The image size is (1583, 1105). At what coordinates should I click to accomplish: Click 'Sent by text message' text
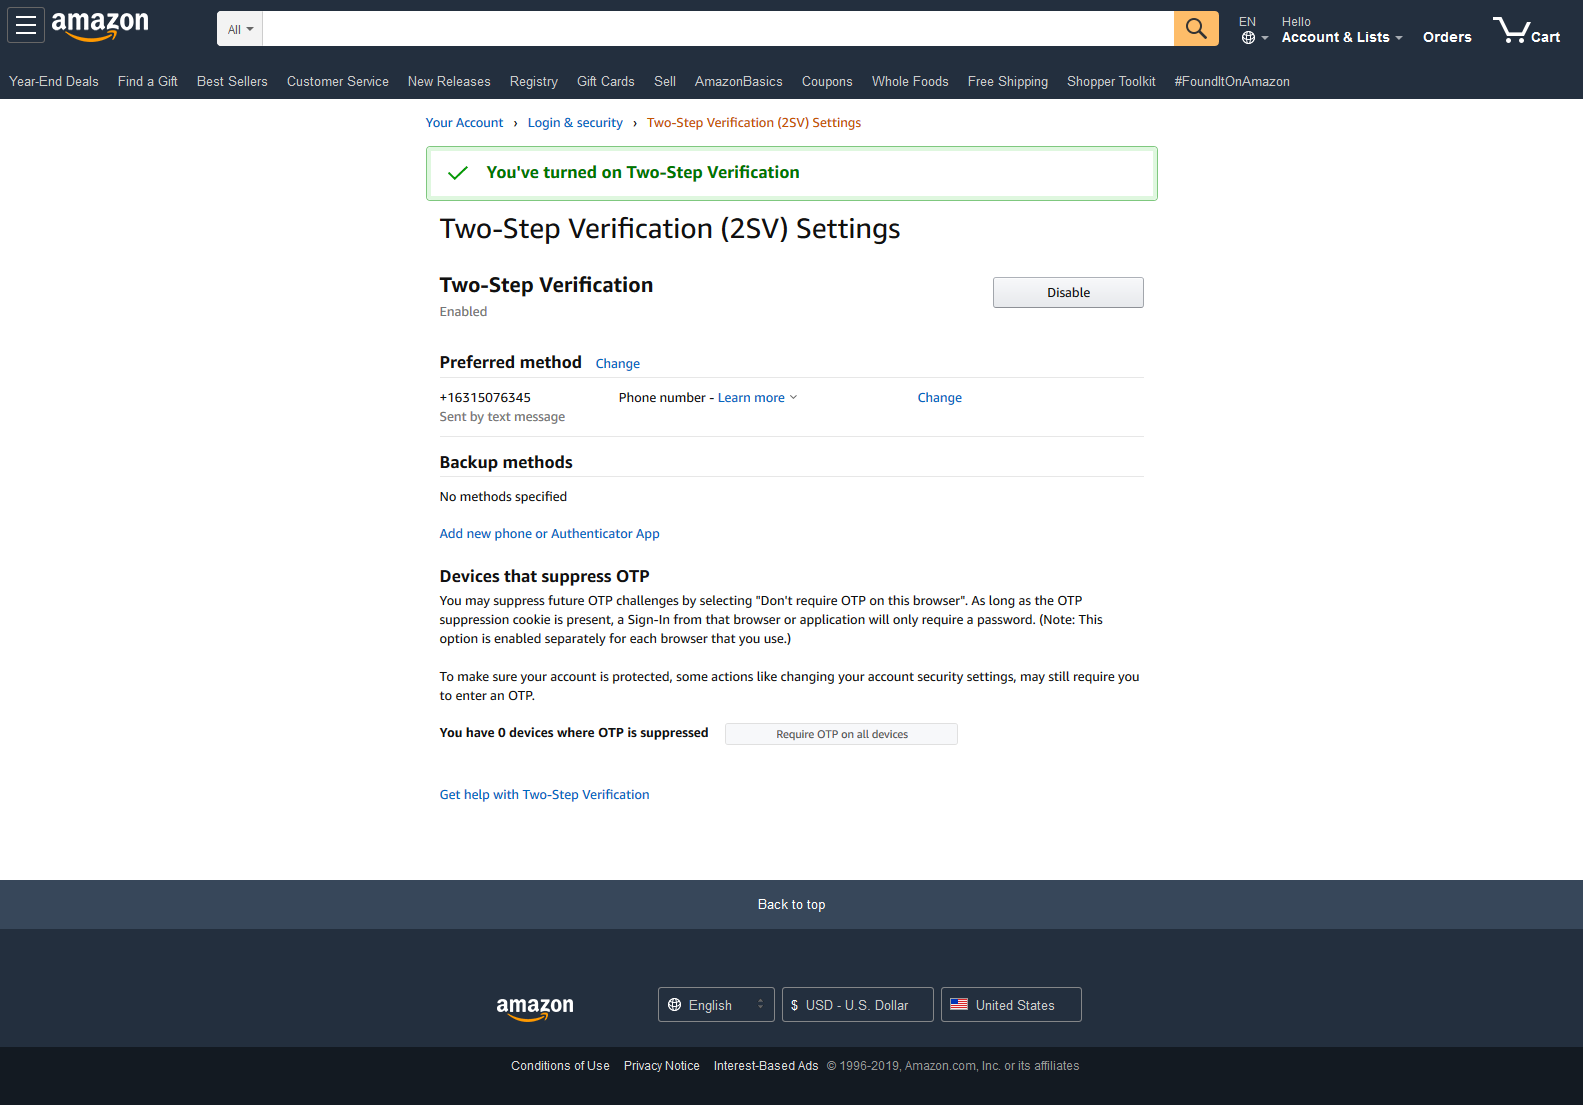[x=502, y=417]
